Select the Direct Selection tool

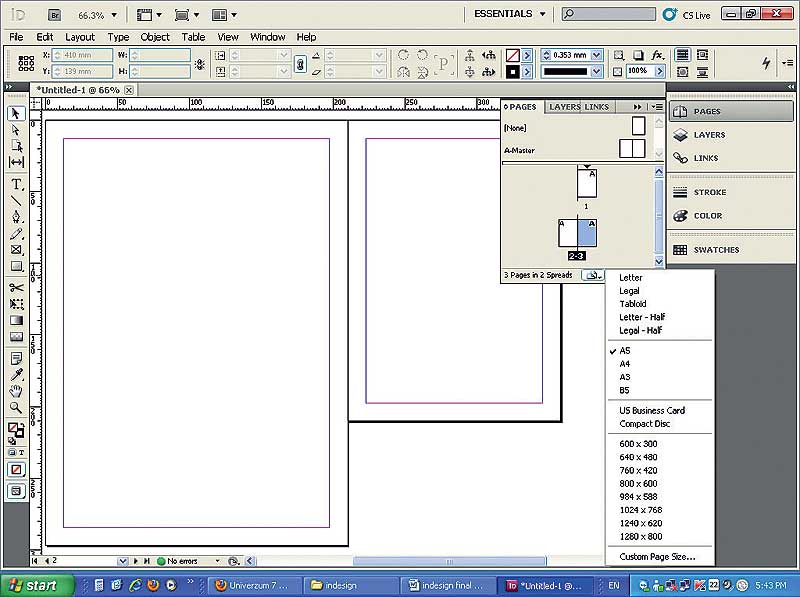16,130
